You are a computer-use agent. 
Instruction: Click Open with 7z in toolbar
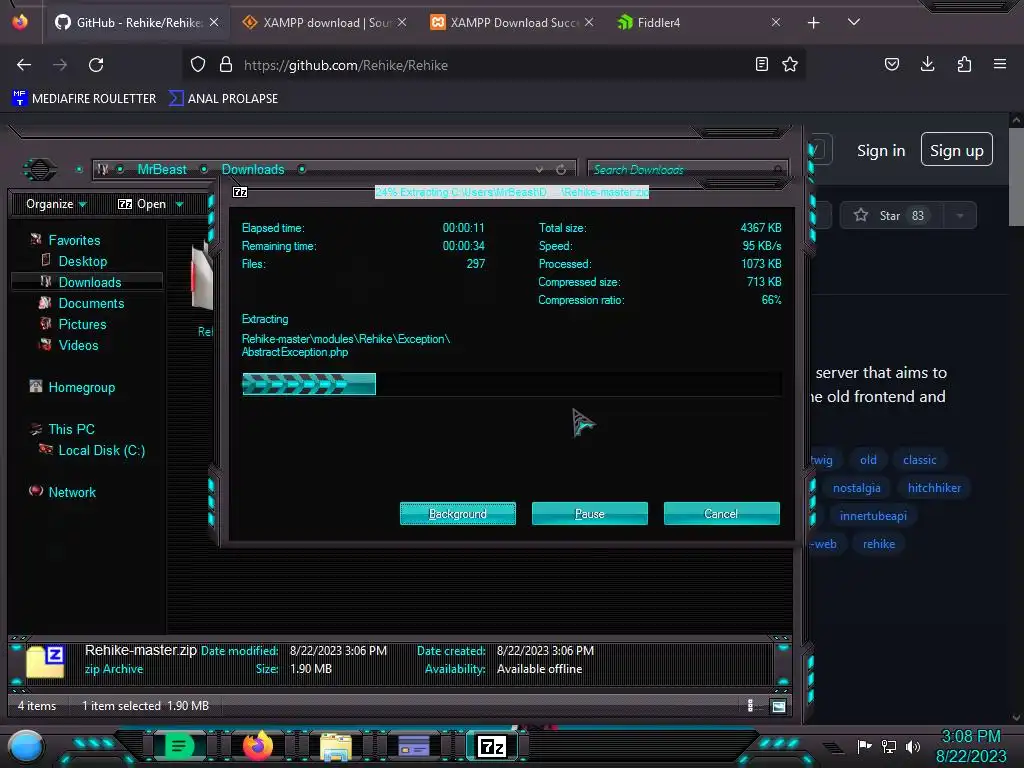pyautogui.click(x=142, y=204)
